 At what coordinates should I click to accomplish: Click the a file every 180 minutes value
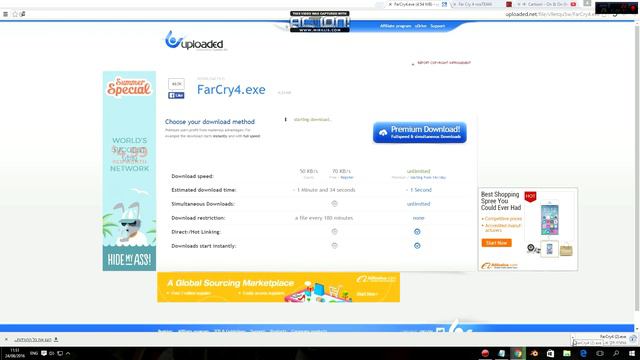tap(324, 218)
